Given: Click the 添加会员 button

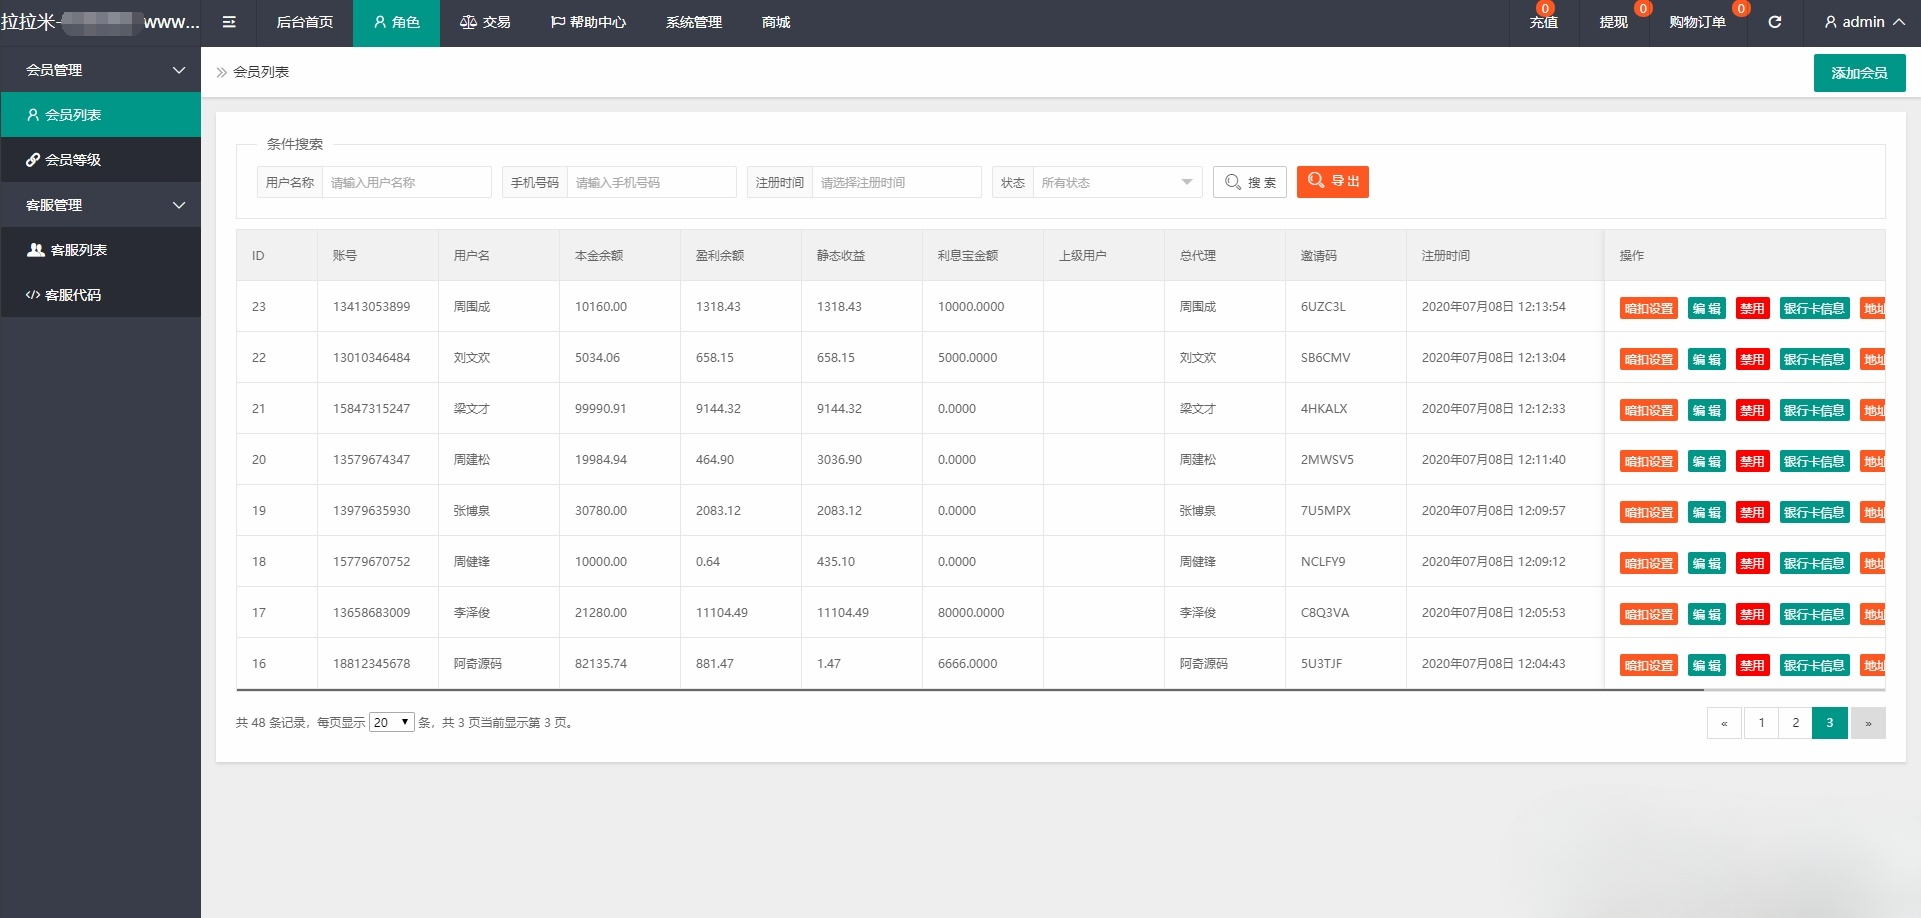Looking at the screenshot, I should 1859,72.
